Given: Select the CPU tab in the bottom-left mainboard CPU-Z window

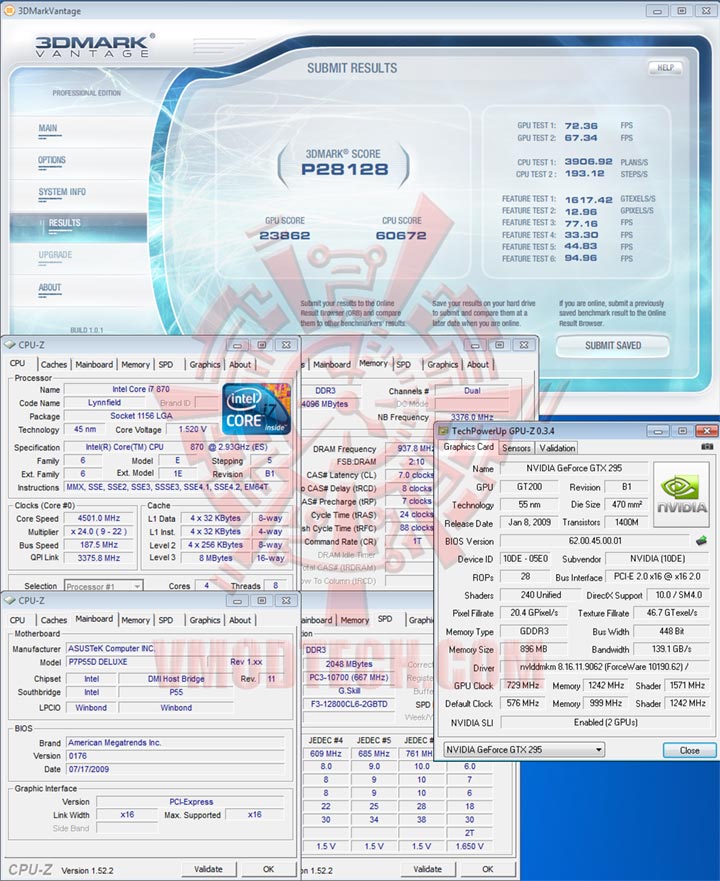Looking at the screenshot, I should (17, 620).
